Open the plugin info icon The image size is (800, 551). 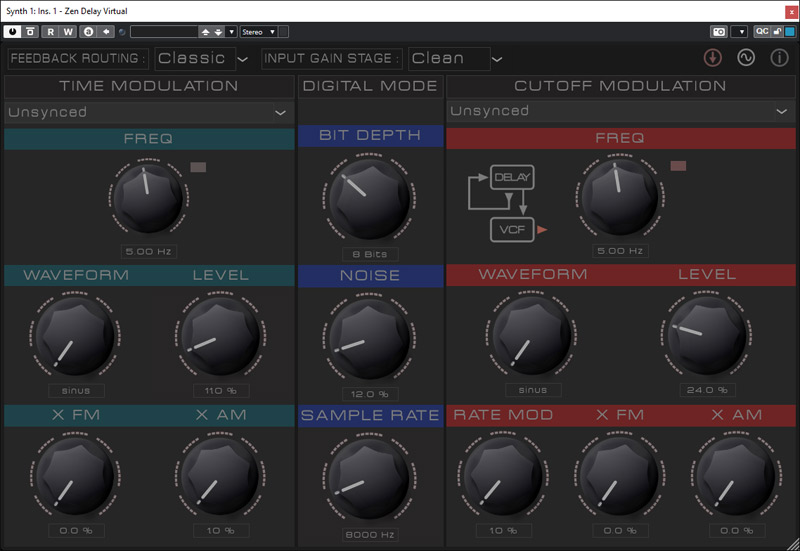coord(779,58)
